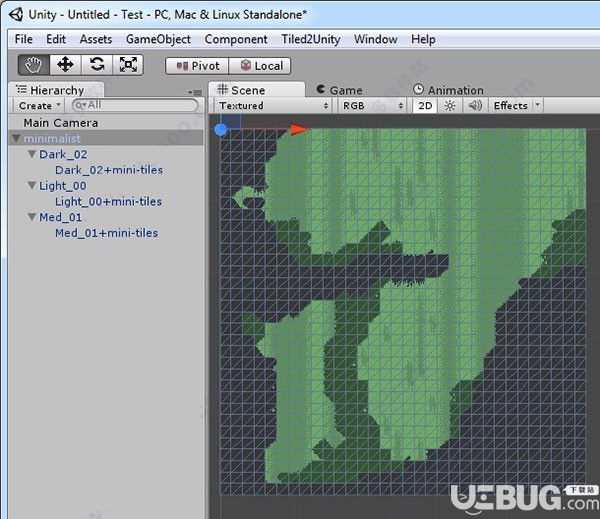Collapse the Med_01 node
Screen dimensions: 600x519
[32, 217]
